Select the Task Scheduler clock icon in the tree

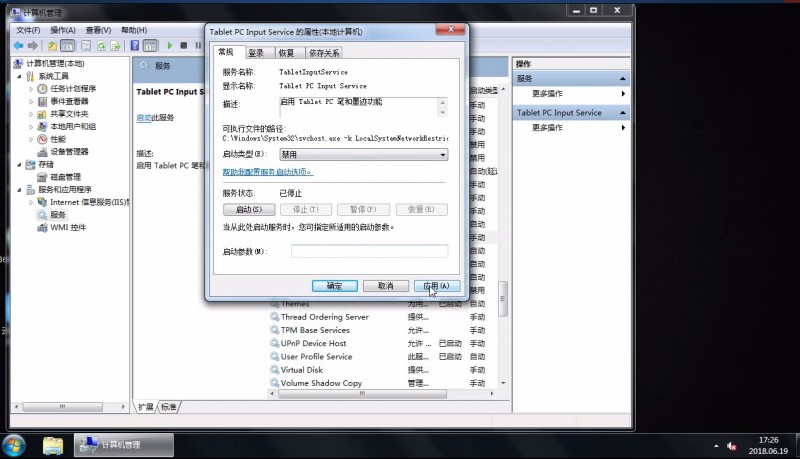[x=42, y=89]
